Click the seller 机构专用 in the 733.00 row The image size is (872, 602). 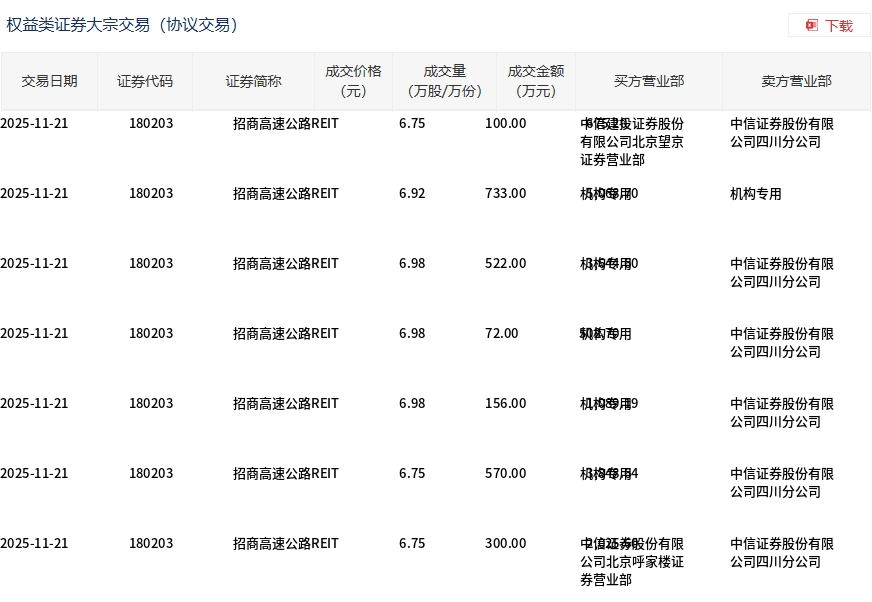(756, 194)
